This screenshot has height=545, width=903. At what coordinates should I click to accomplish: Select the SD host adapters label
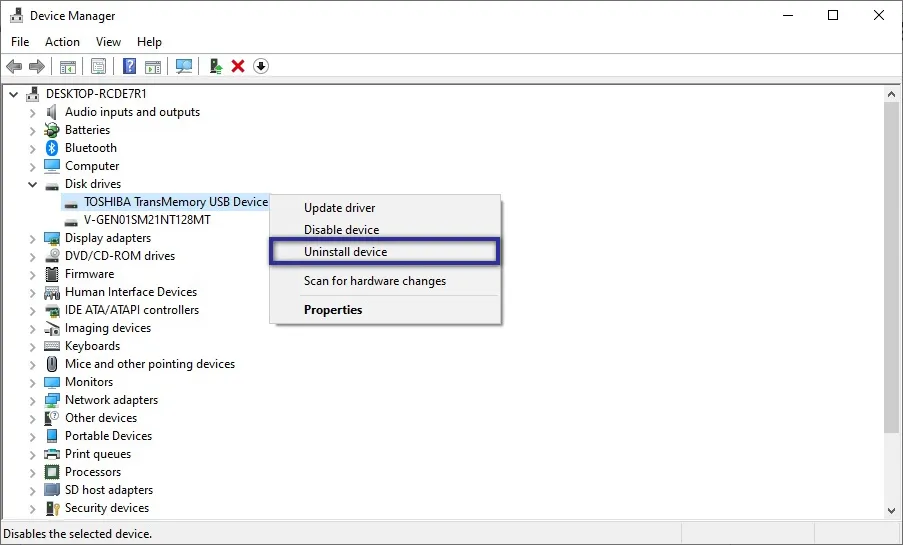coord(109,490)
